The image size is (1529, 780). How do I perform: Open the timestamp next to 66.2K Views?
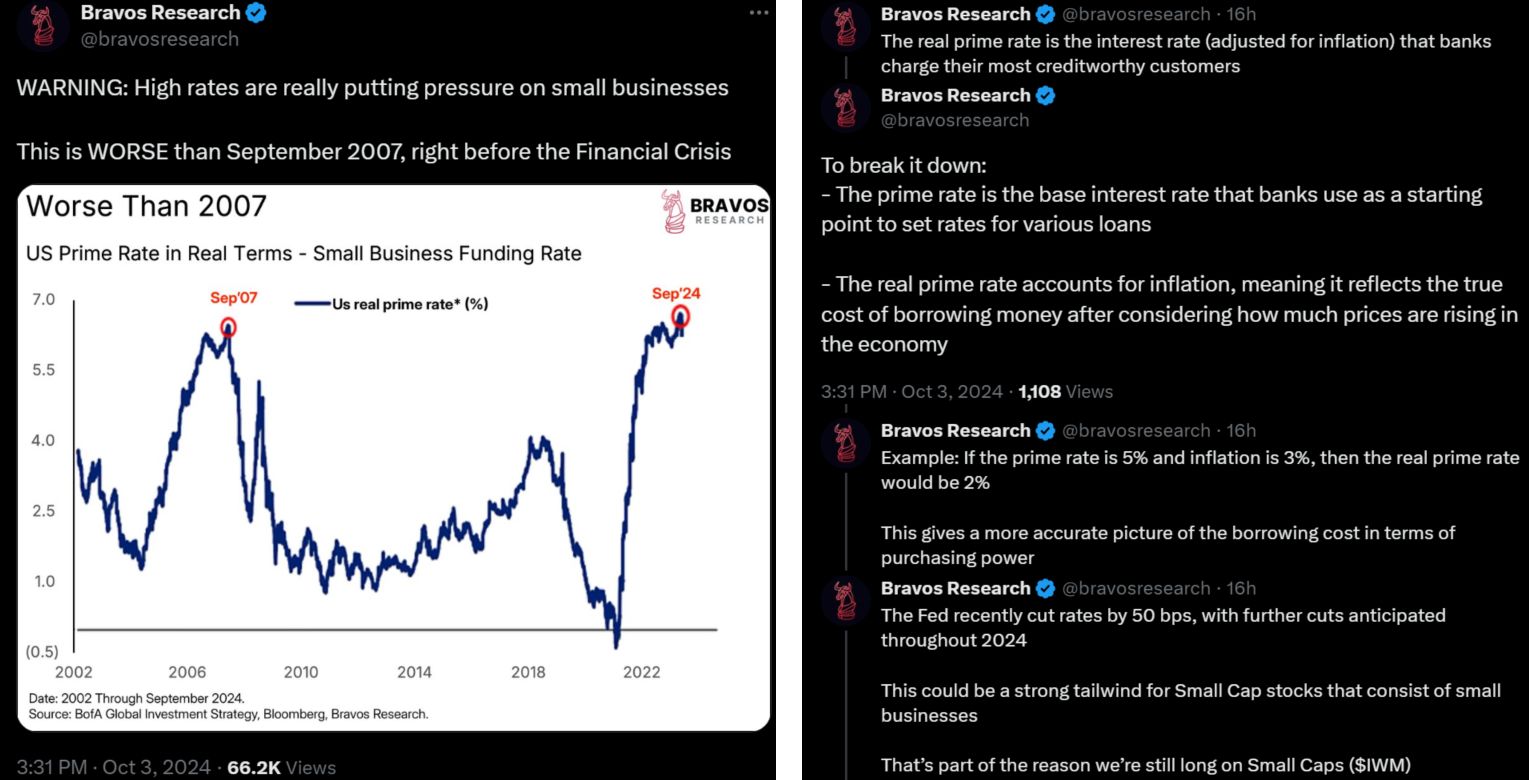pos(114,768)
